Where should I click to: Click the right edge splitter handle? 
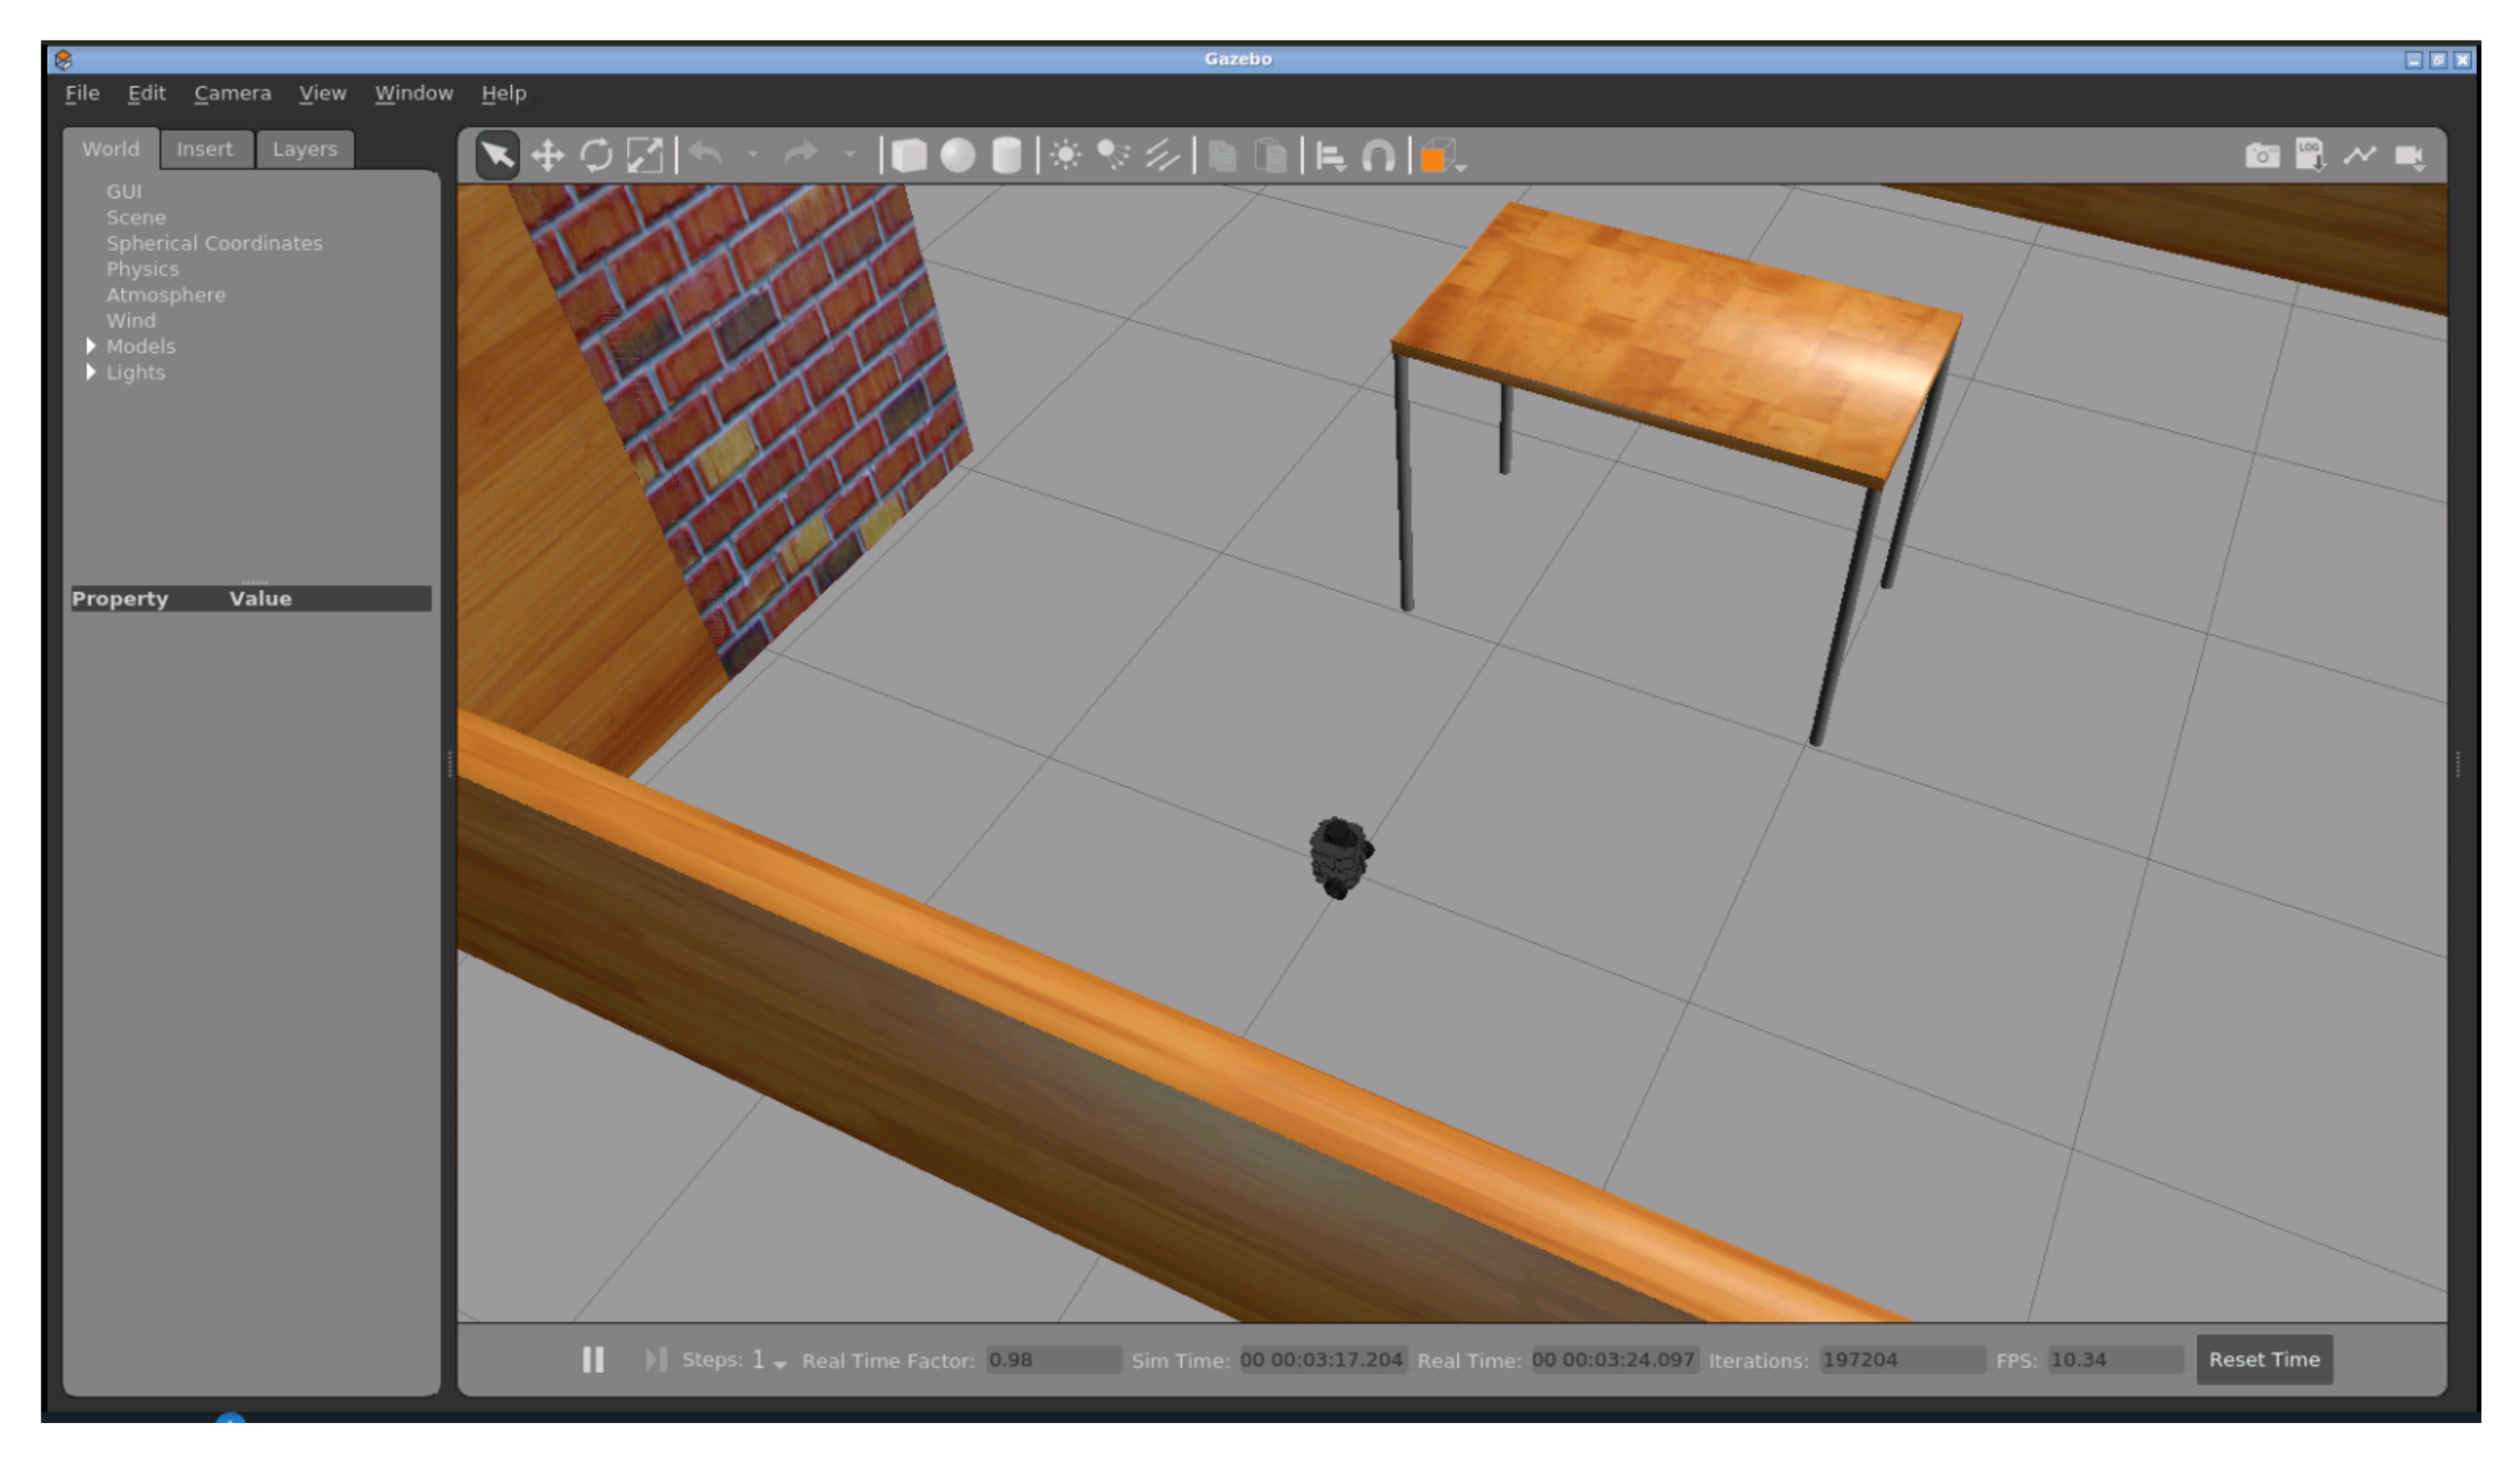(x=2458, y=764)
